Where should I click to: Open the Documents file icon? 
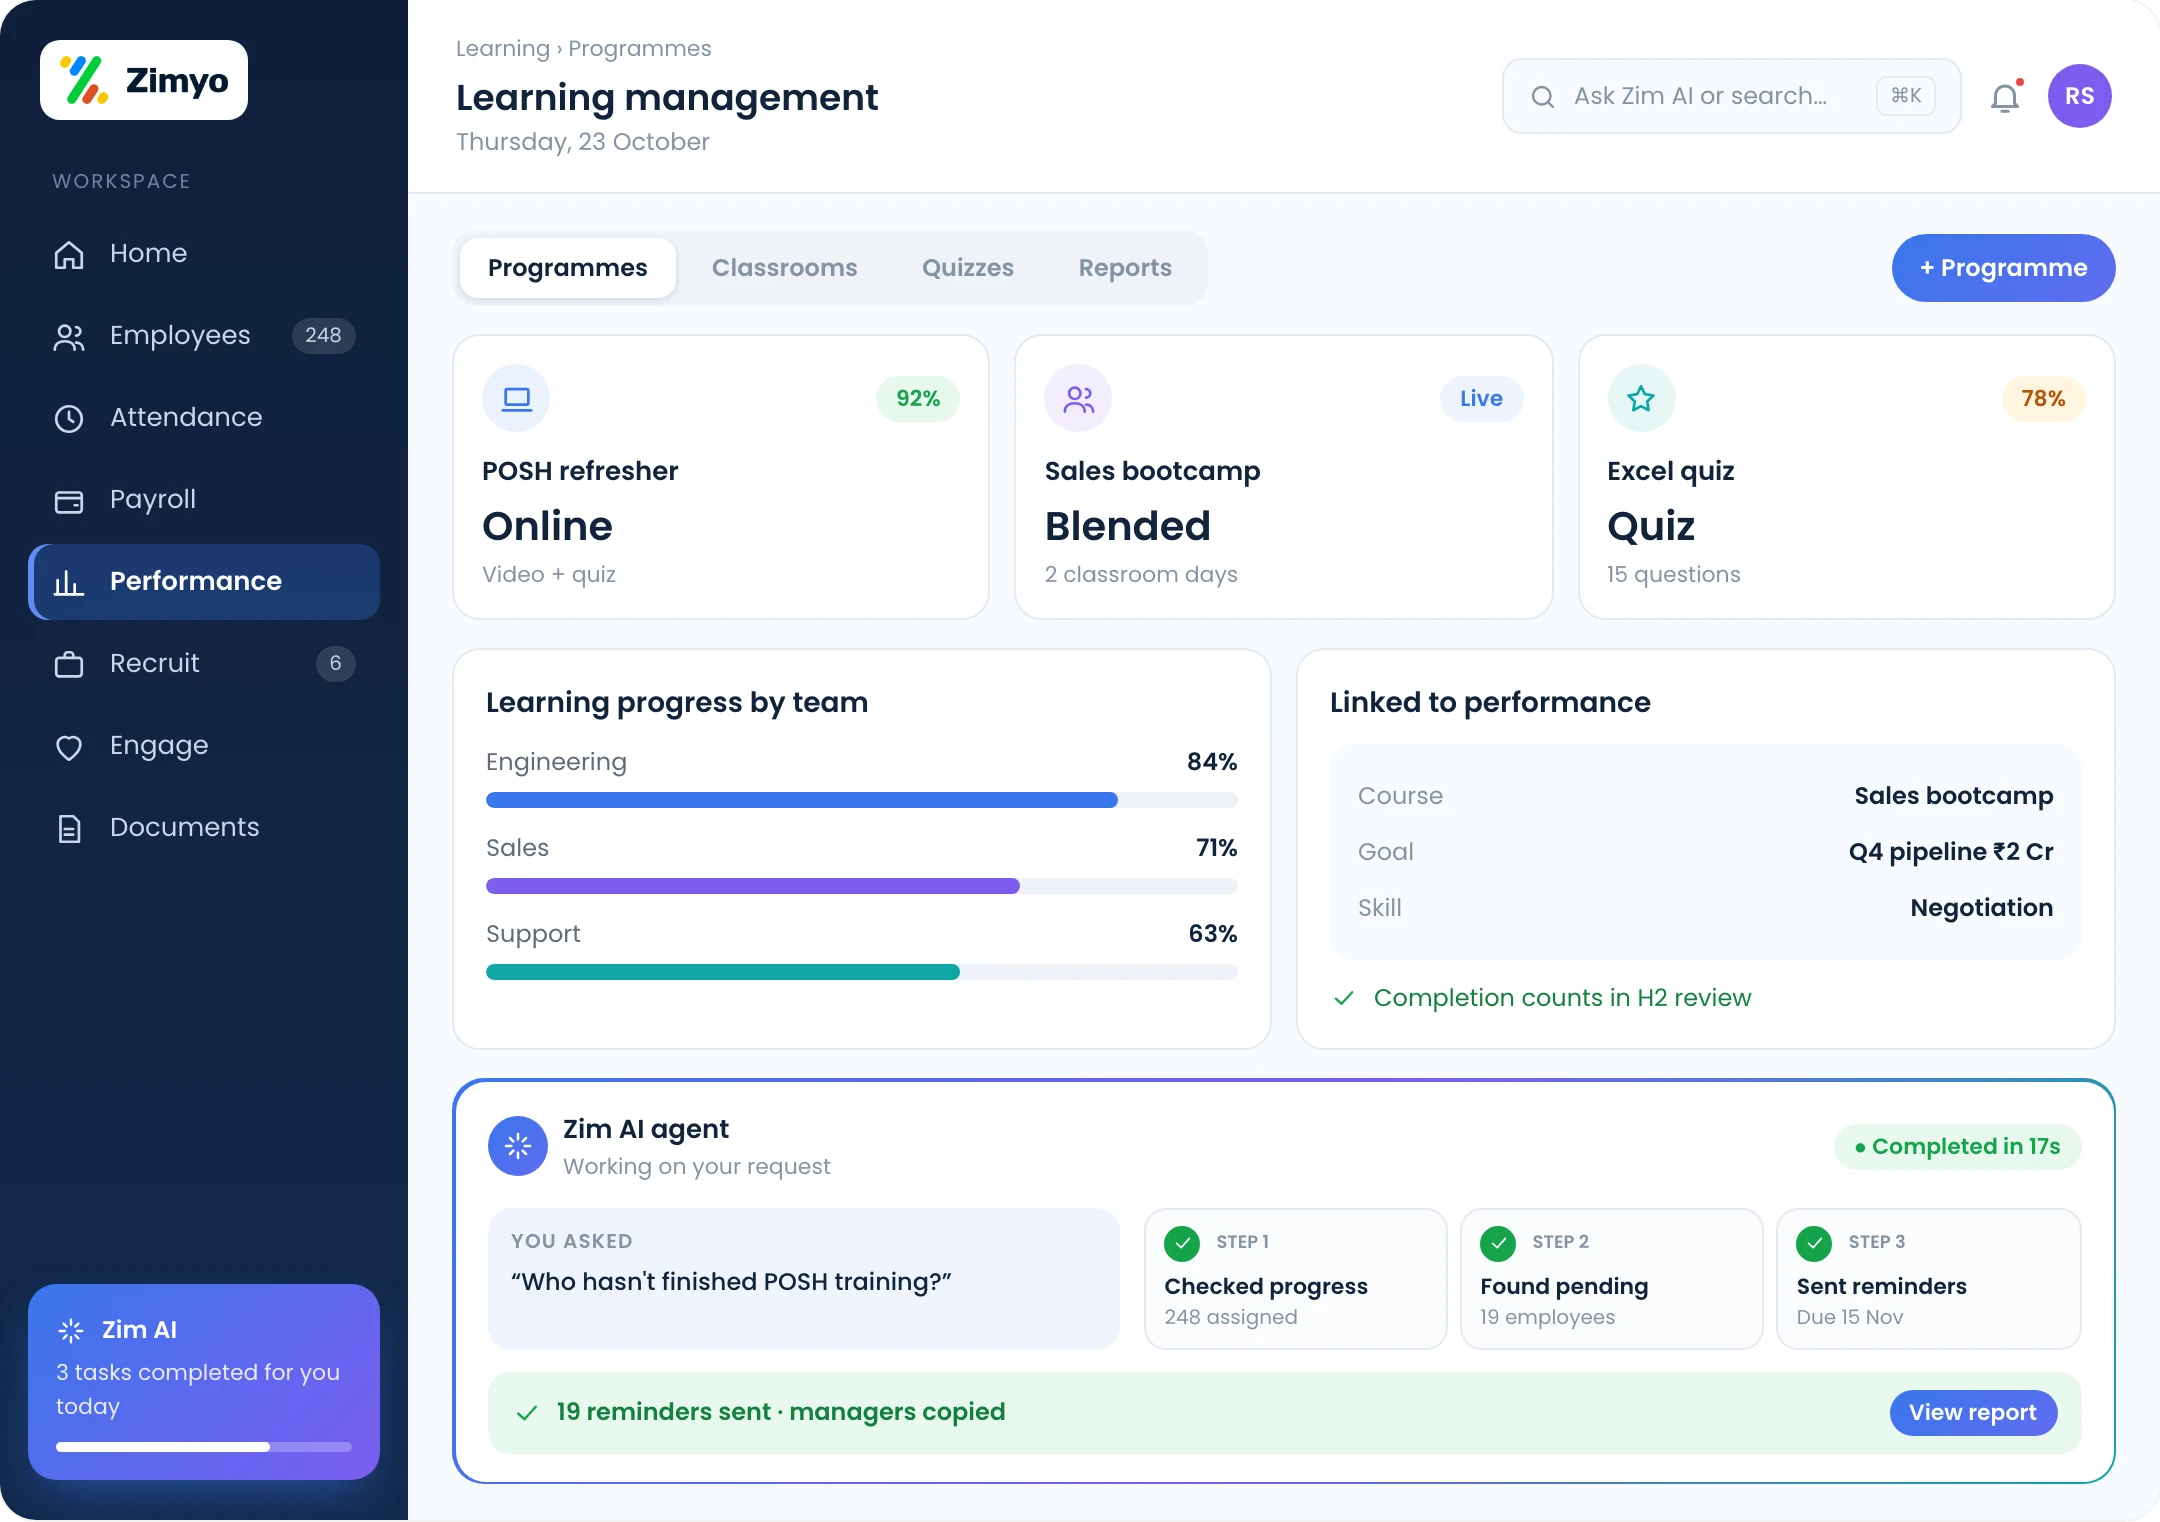pyautogui.click(x=69, y=828)
